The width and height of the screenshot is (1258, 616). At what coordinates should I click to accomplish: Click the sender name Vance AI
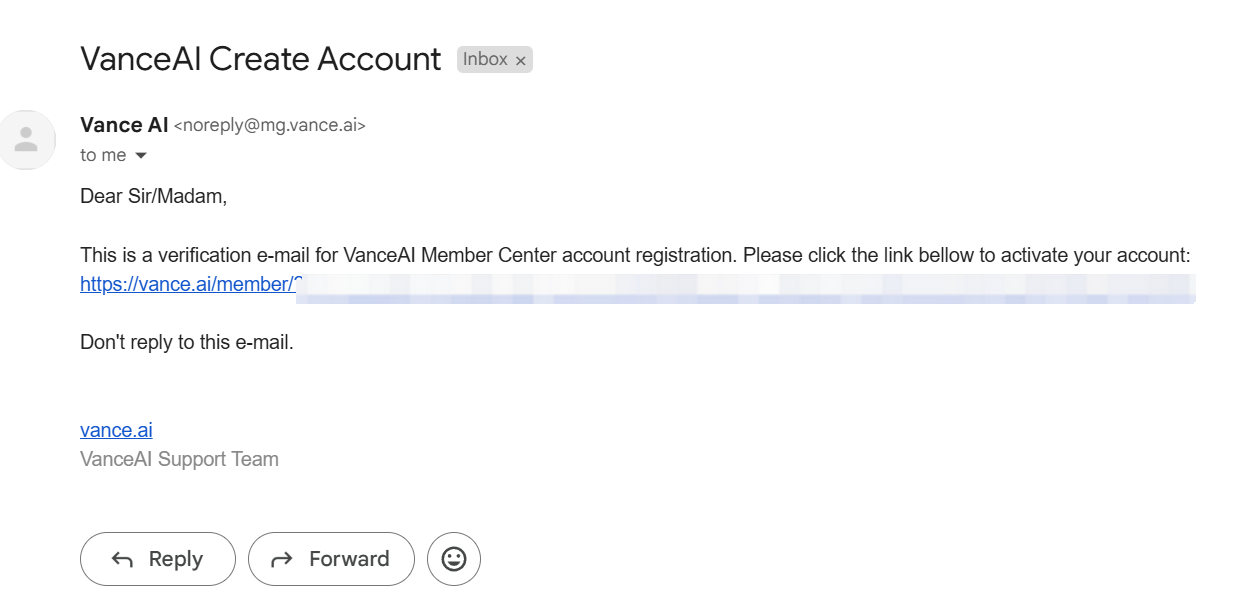click(124, 125)
